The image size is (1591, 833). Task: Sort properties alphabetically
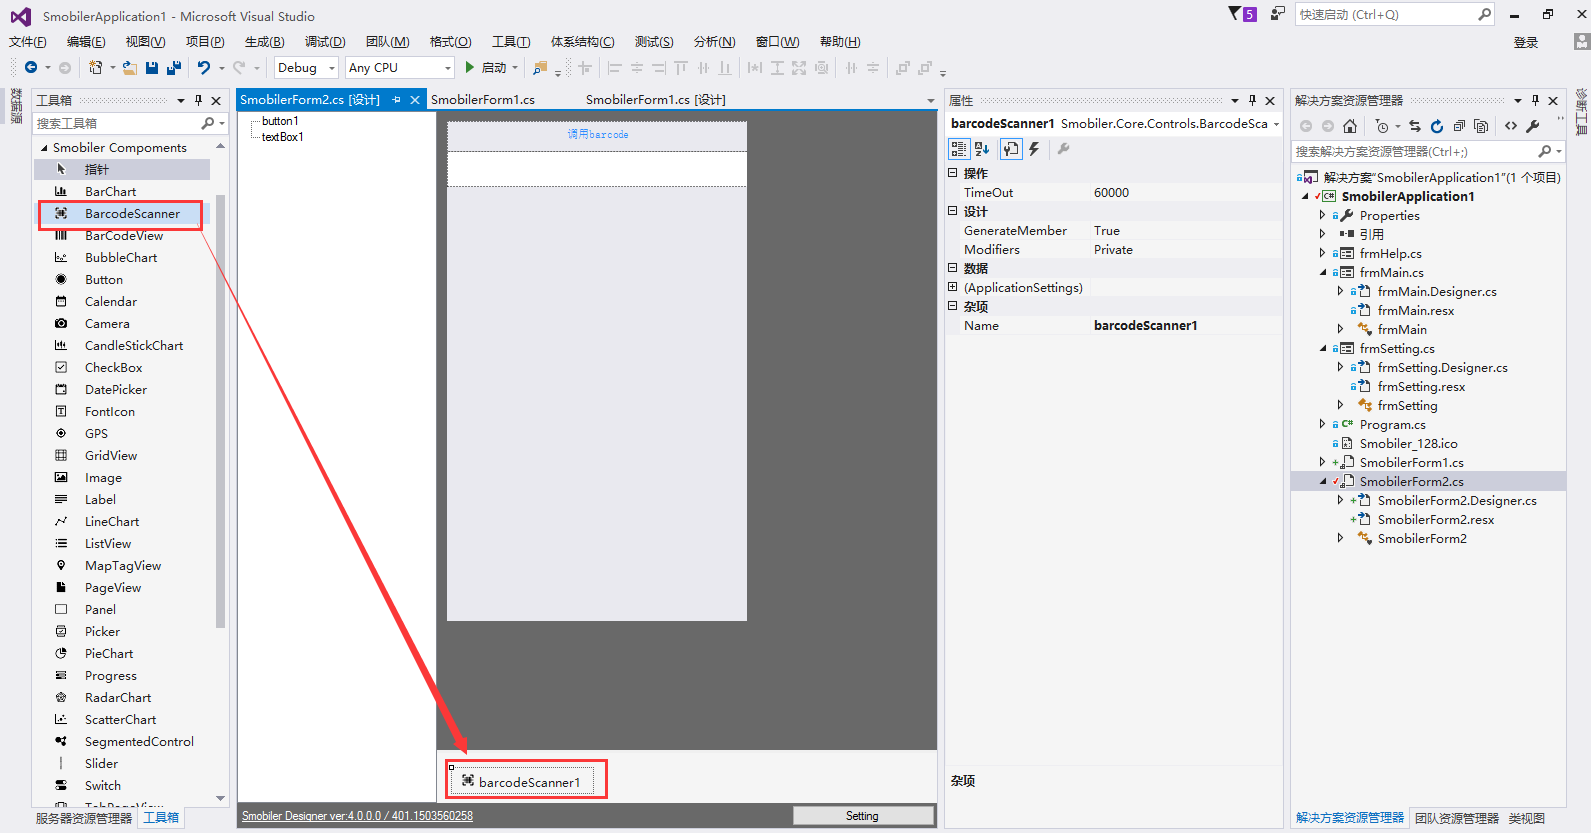pyautogui.click(x=982, y=149)
